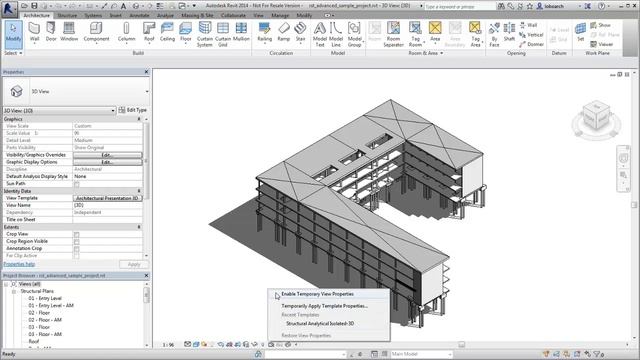Click Edit for Visibility/Graphics Overrides
The height and width of the screenshot is (360, 640).
[108, 155]
